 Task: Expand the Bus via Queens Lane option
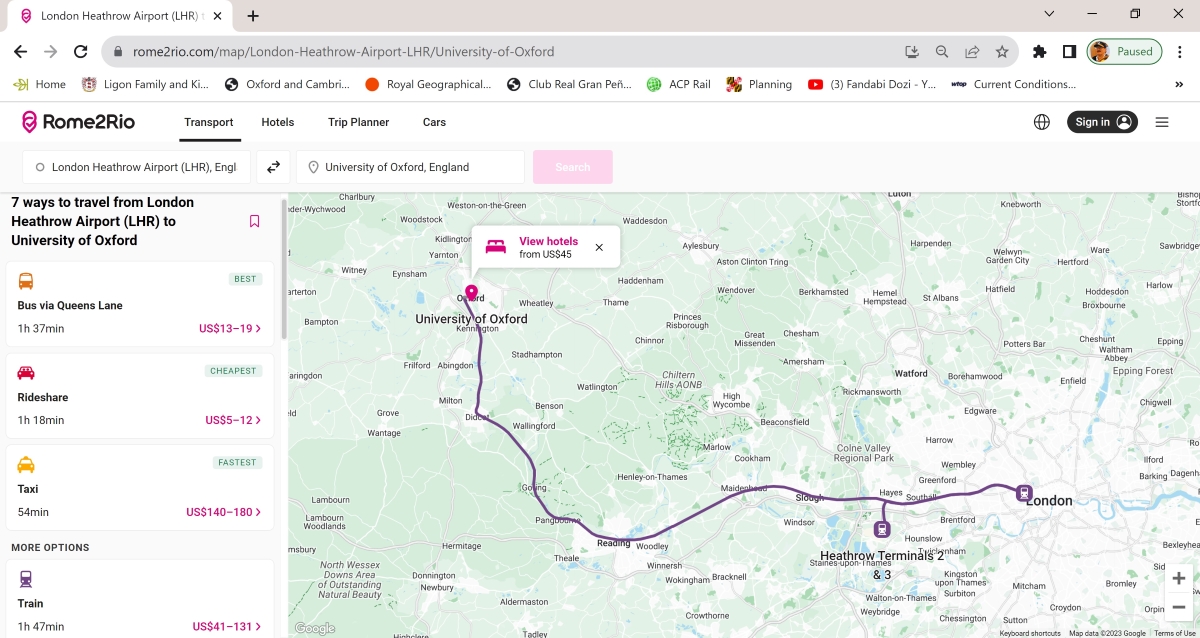click(x=140, y=305)
